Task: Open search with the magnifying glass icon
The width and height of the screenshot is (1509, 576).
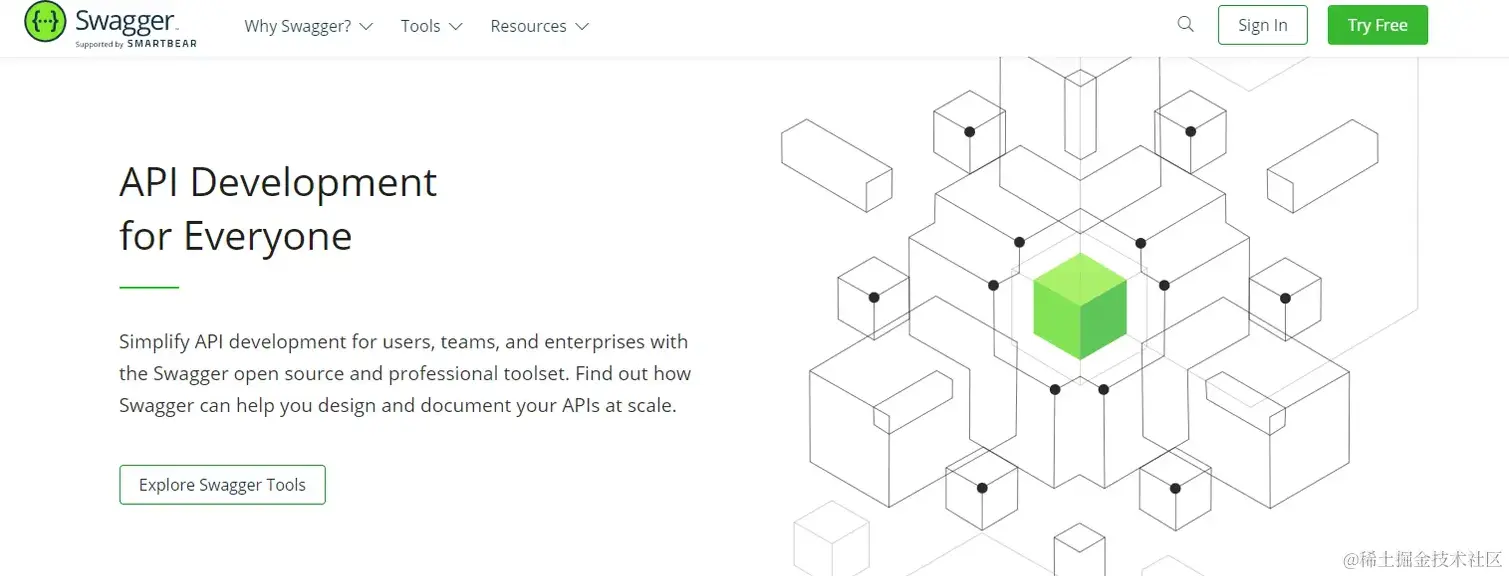Action: pyautogui.click(x=1185, y=25)
